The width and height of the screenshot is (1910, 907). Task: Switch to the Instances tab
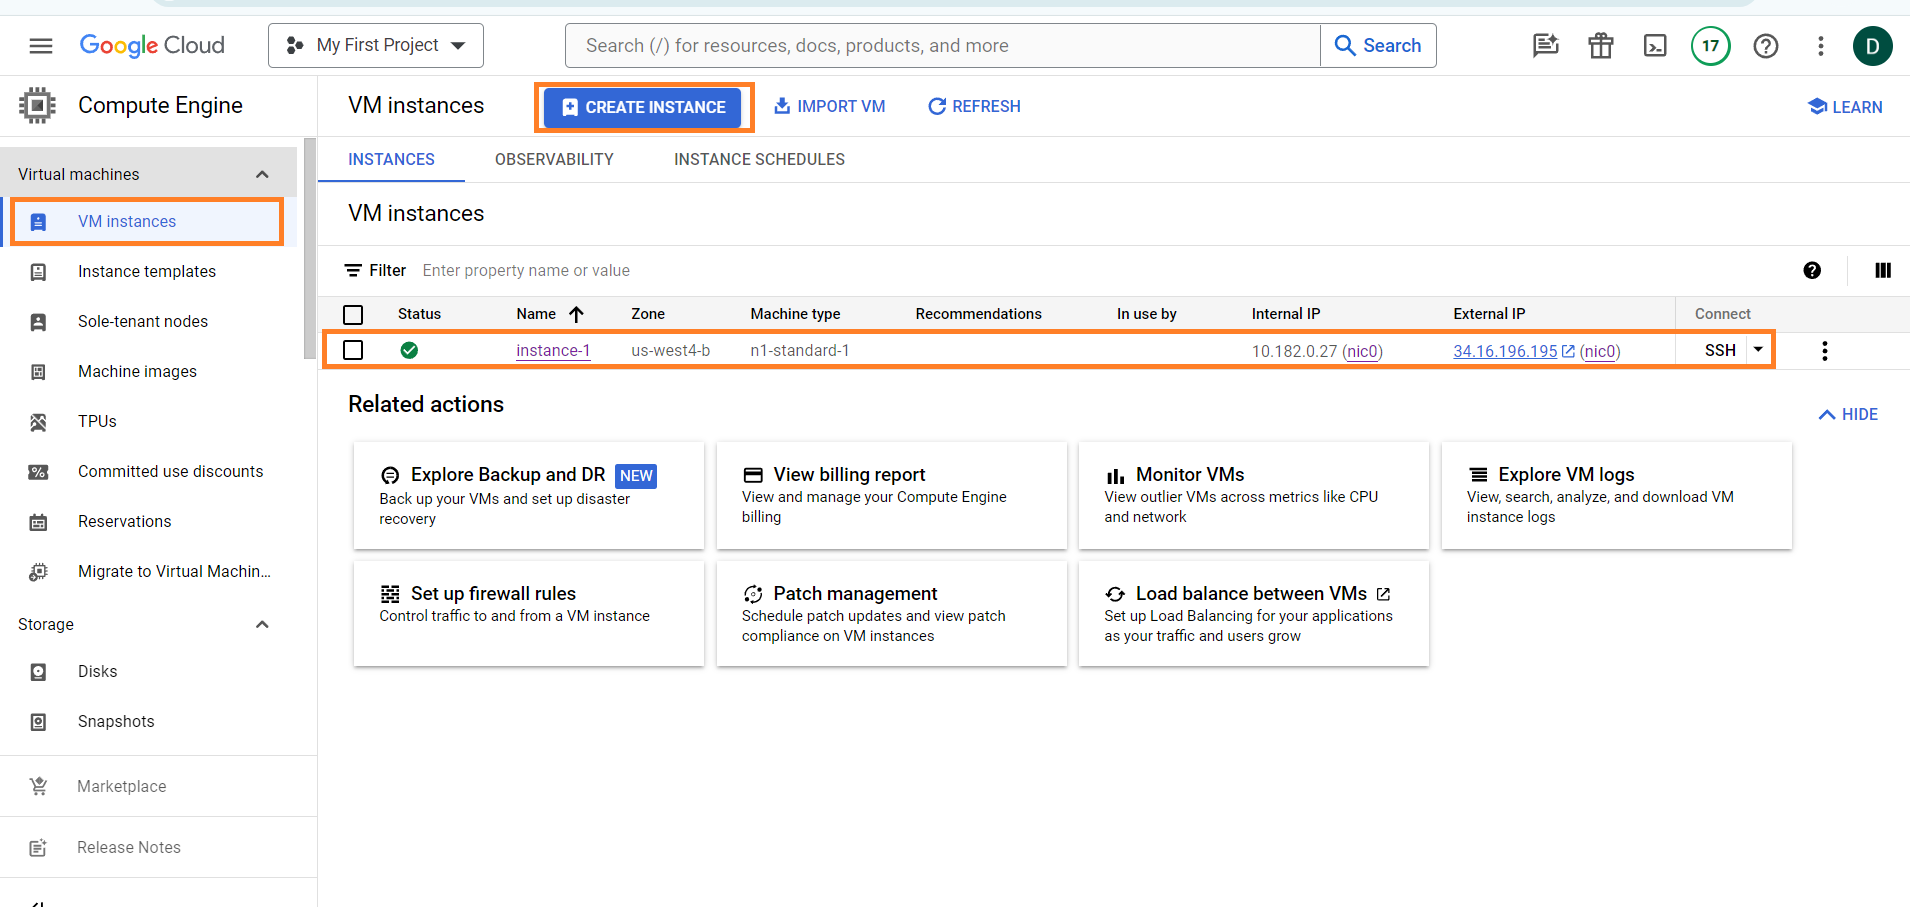(391, 160)
